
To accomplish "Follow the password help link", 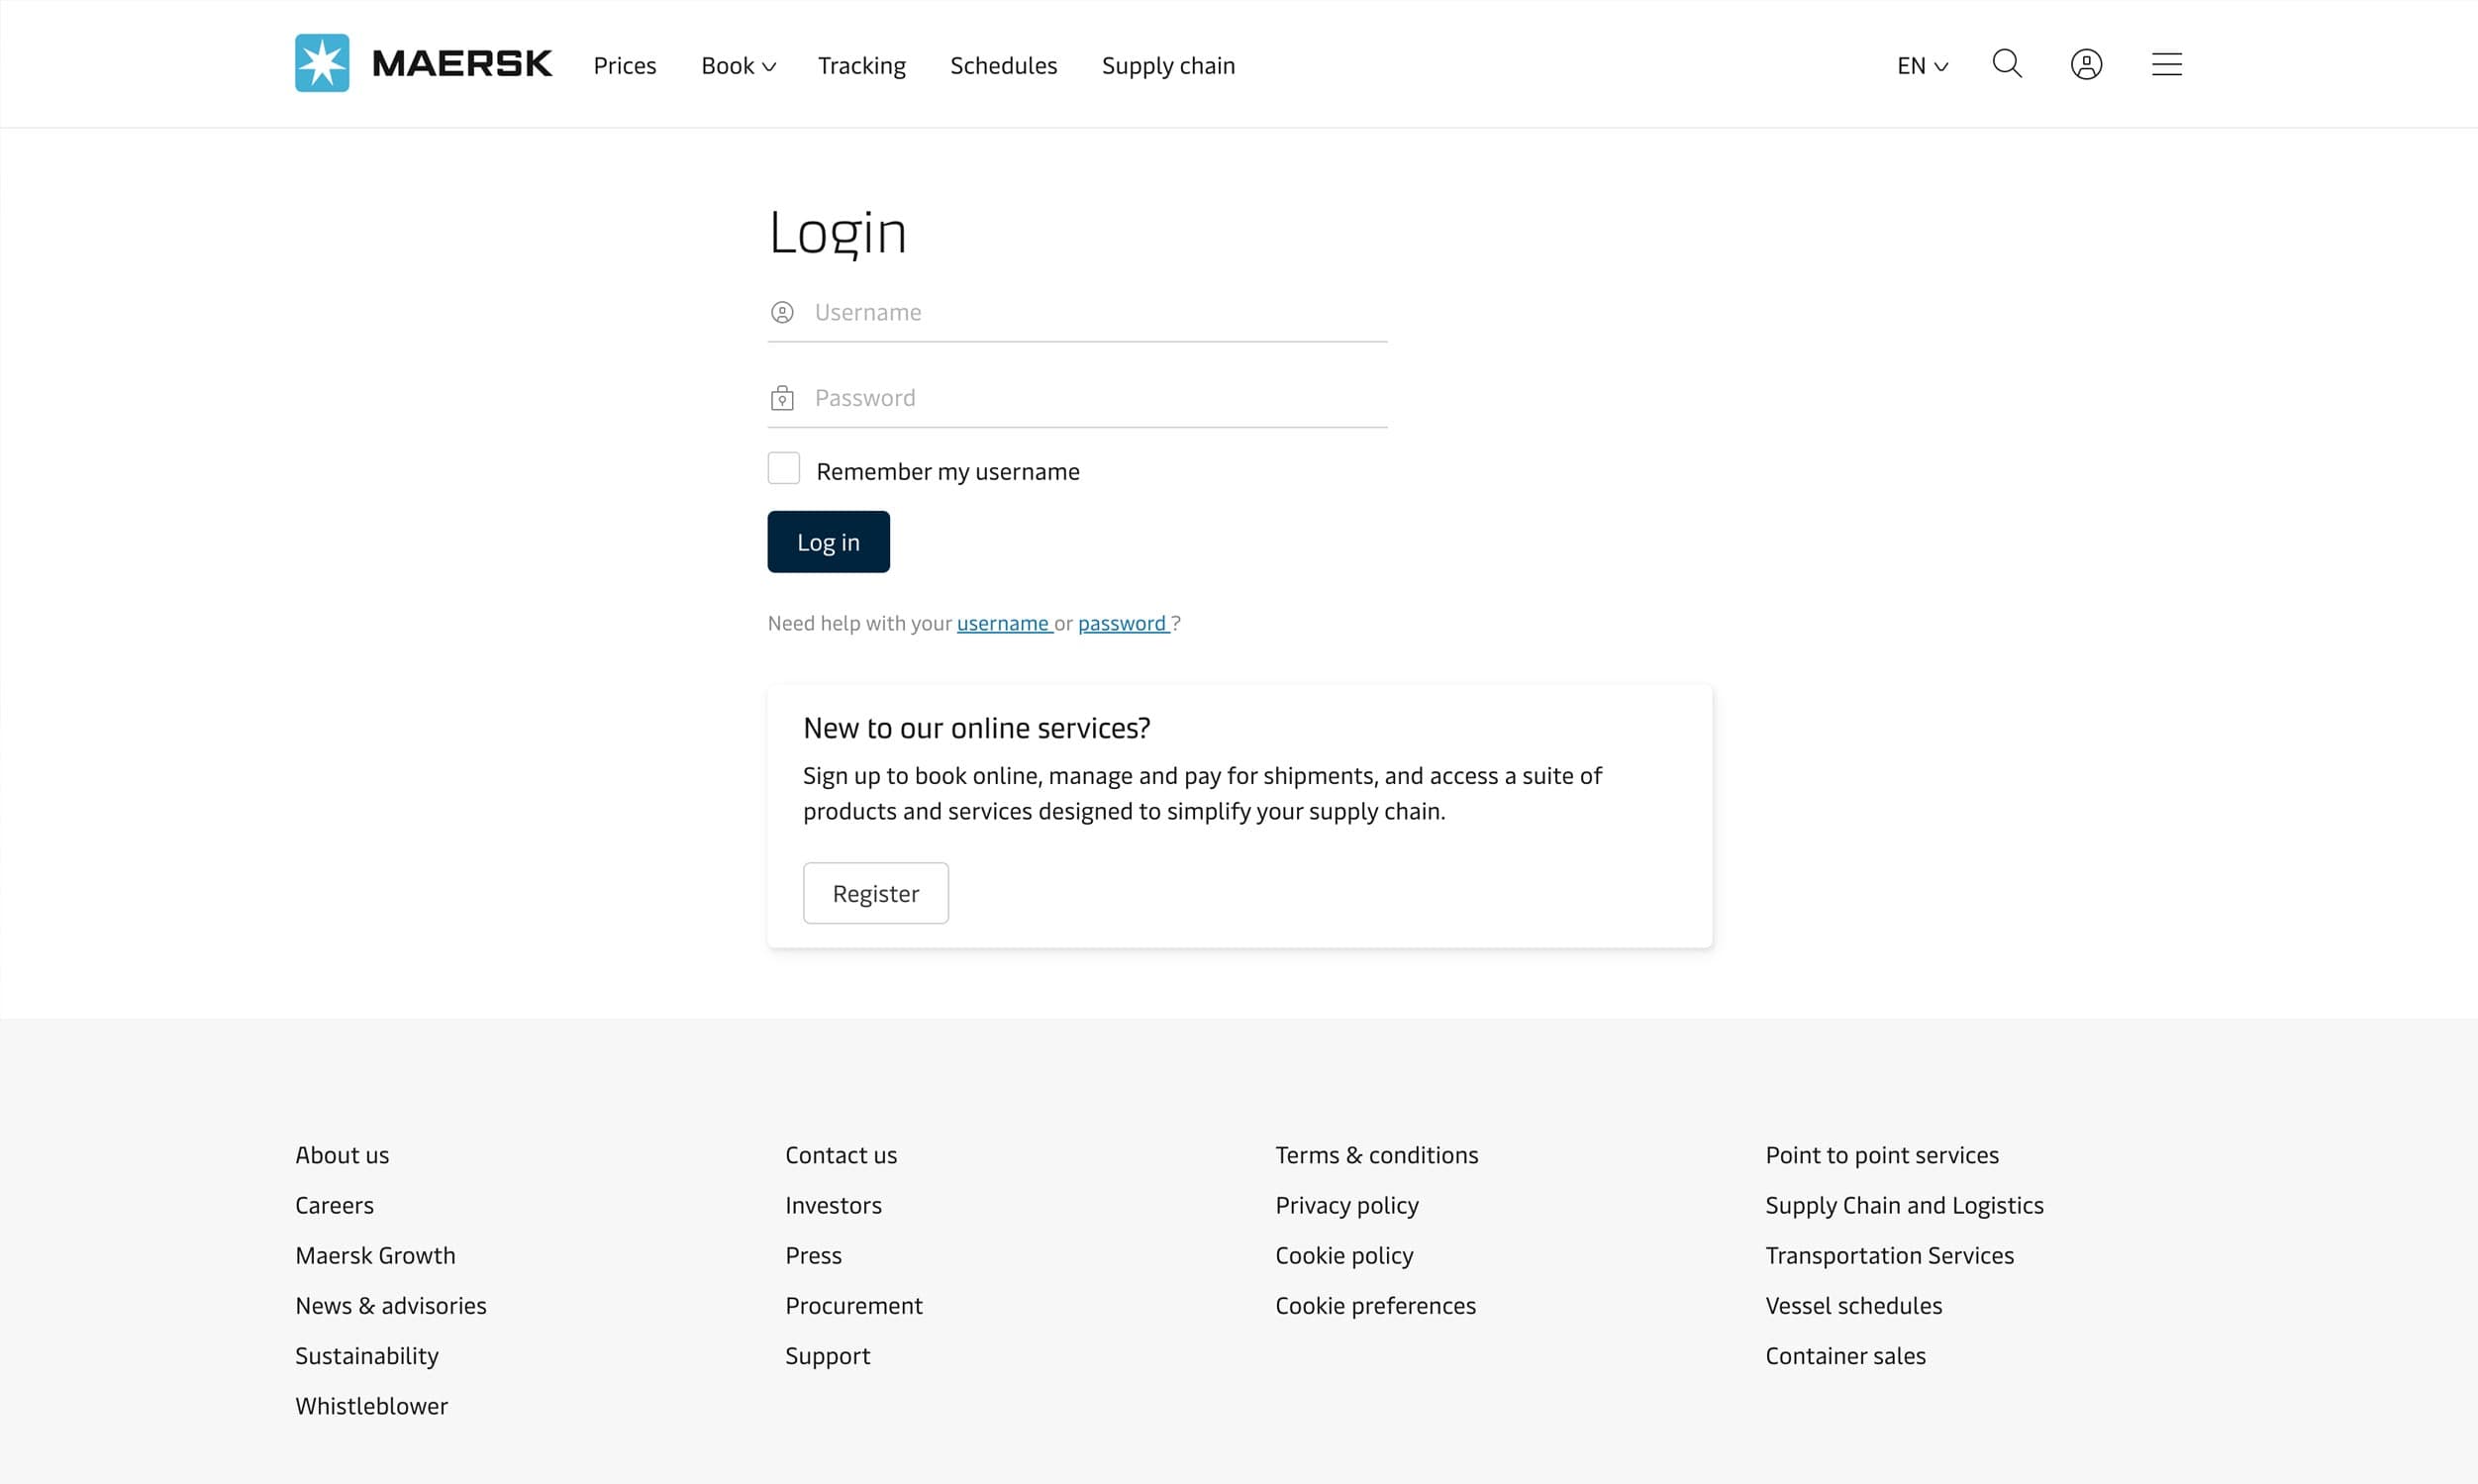I will tap(1122, 624).
